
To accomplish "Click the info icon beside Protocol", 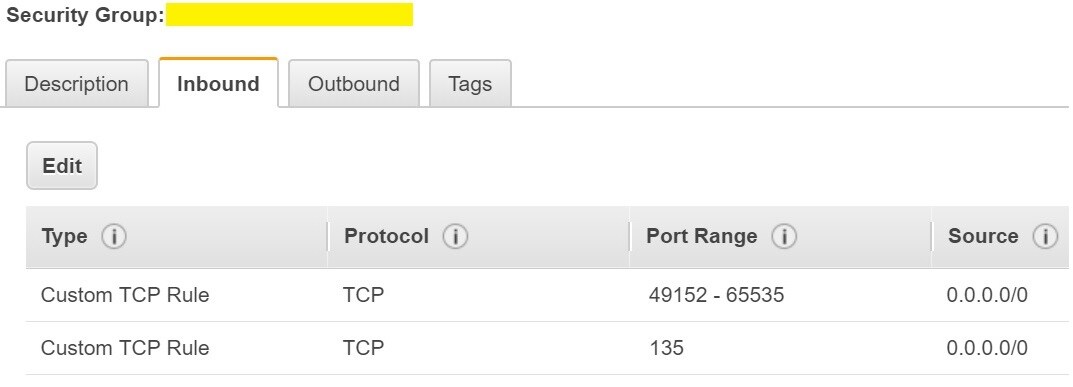I will point(455,237).
